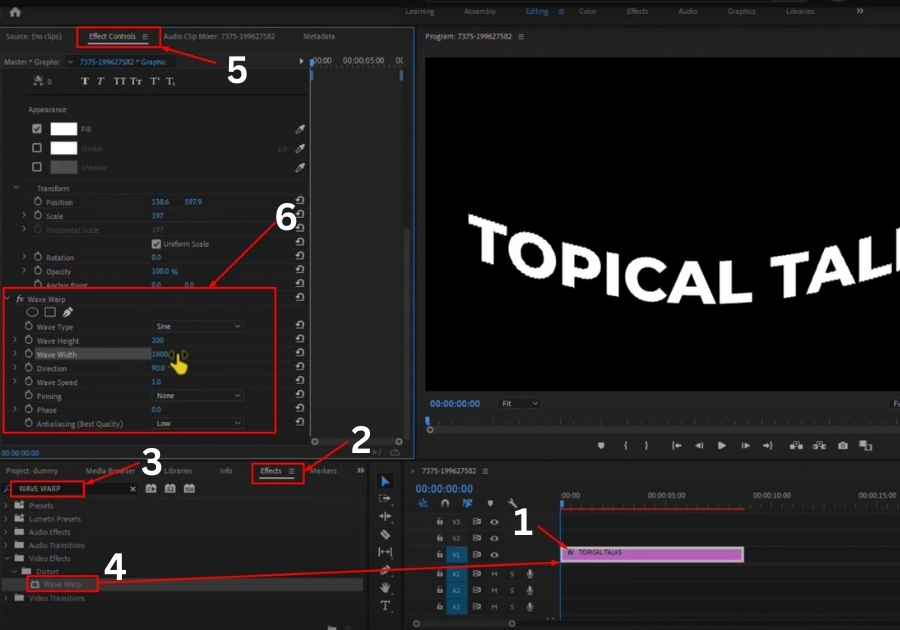Click the Fill color swatch

(x=64, y=129)
